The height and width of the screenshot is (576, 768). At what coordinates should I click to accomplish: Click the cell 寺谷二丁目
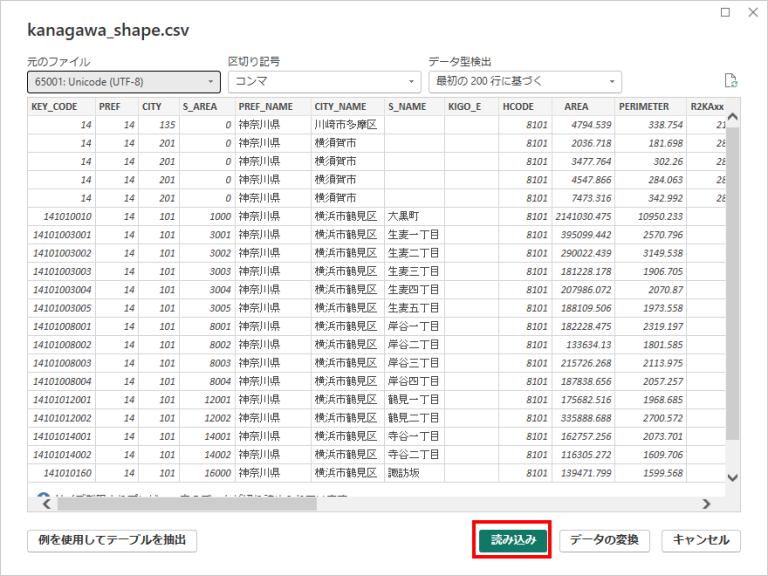click(x=413, y=455)
